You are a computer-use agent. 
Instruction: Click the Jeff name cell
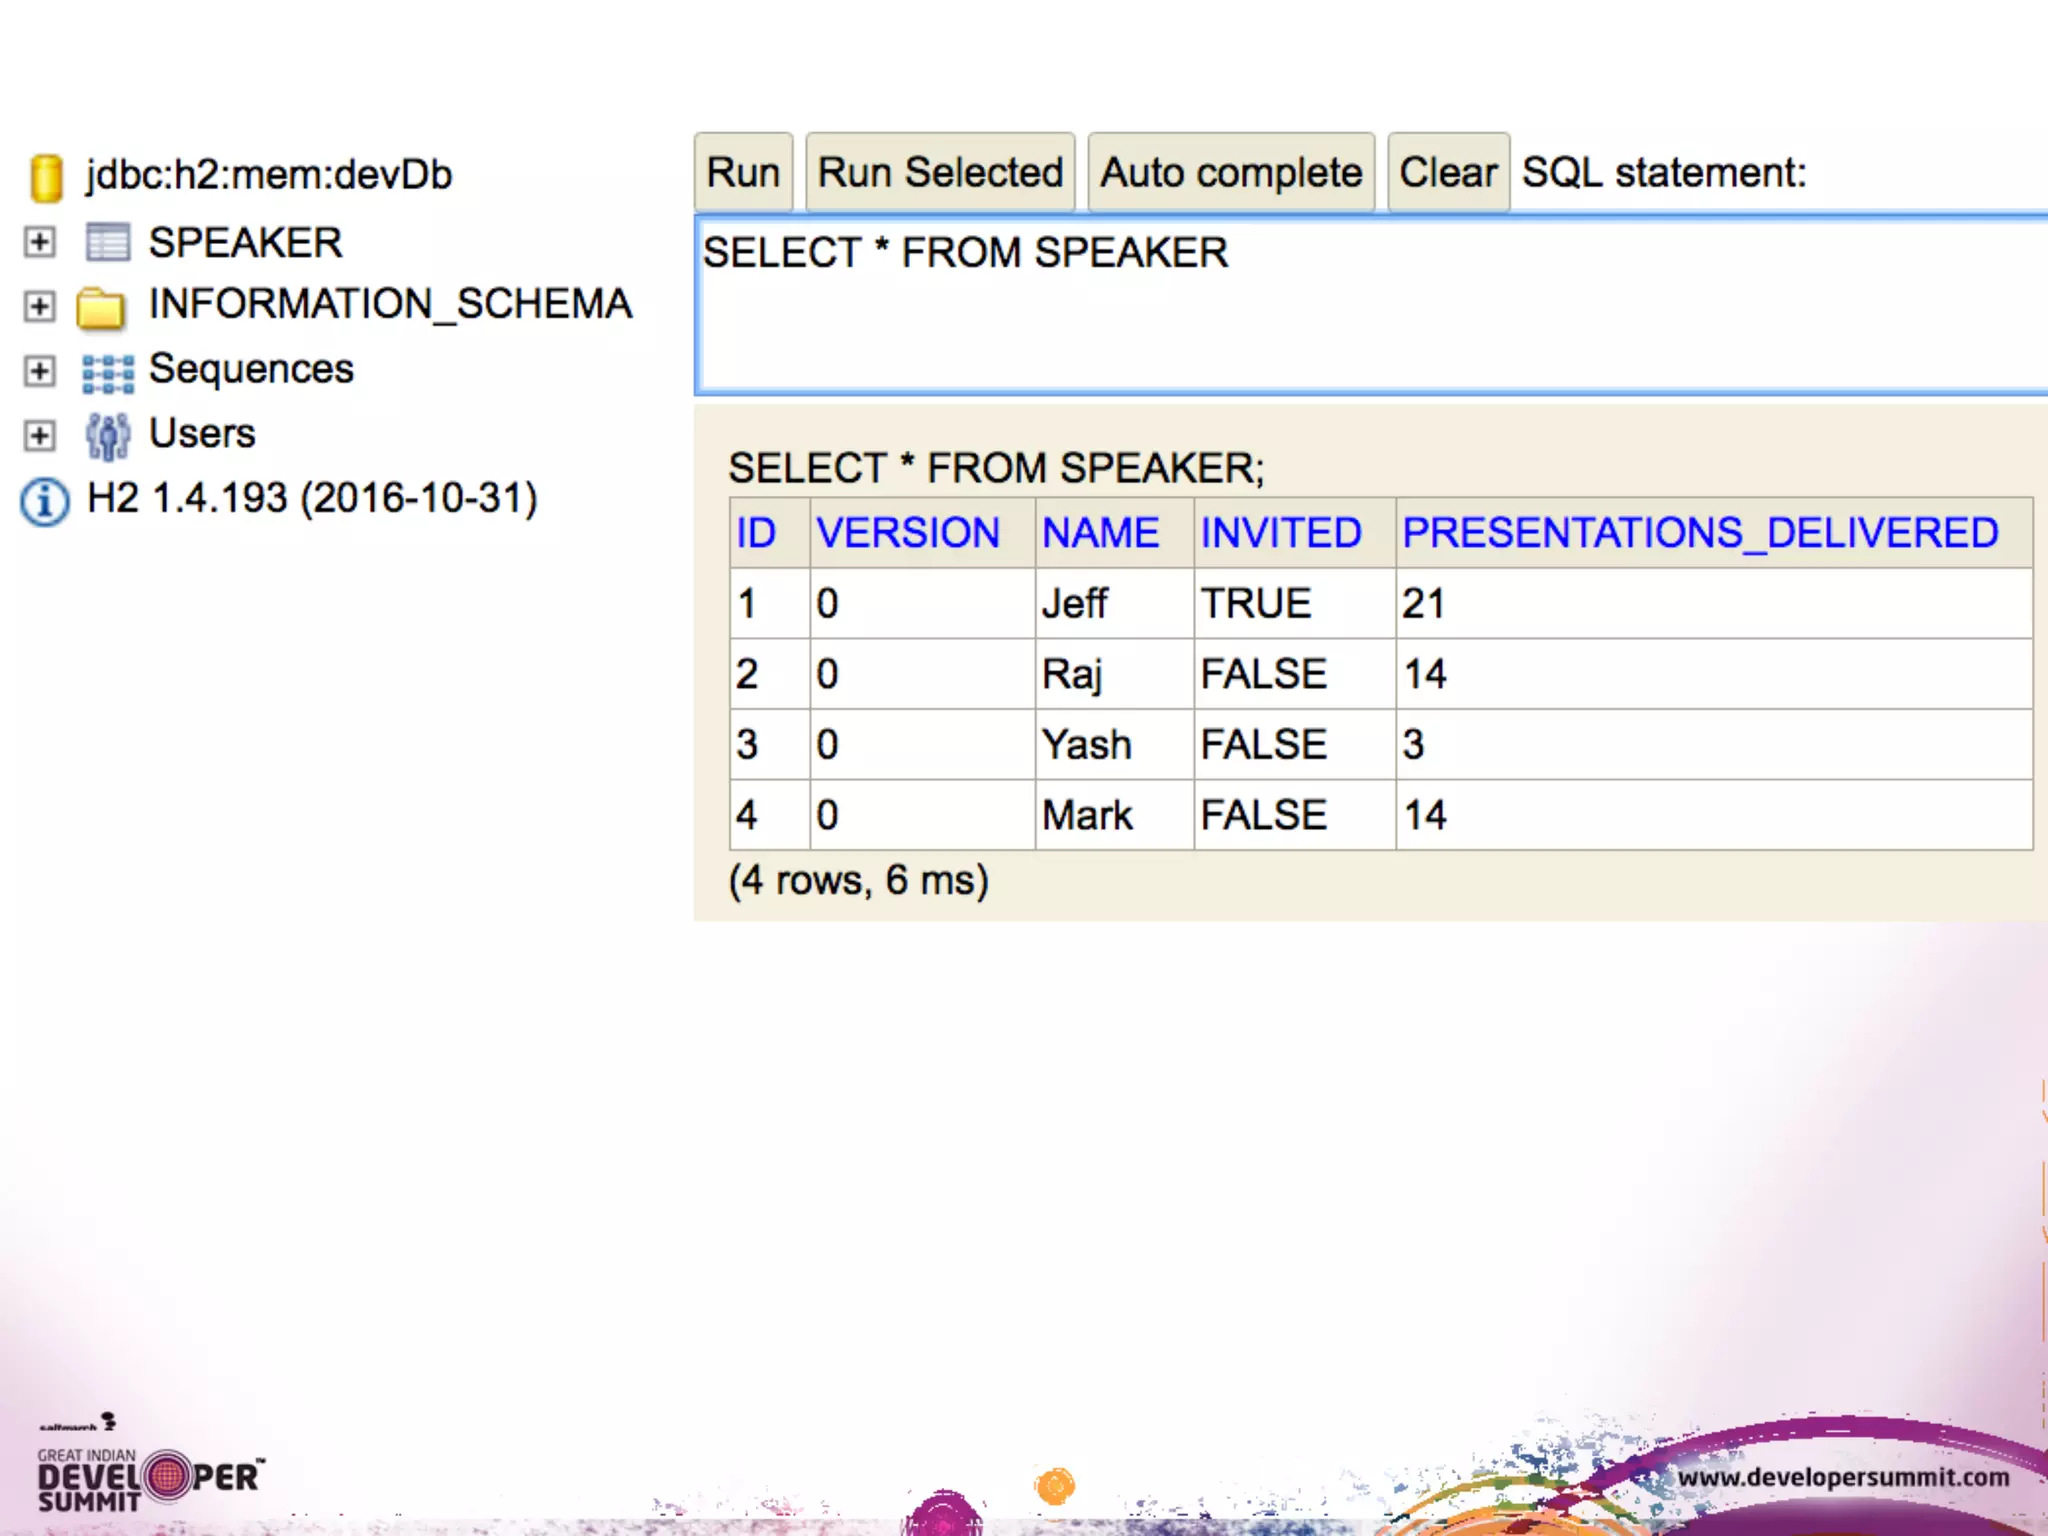click(x=1075, y=604)
